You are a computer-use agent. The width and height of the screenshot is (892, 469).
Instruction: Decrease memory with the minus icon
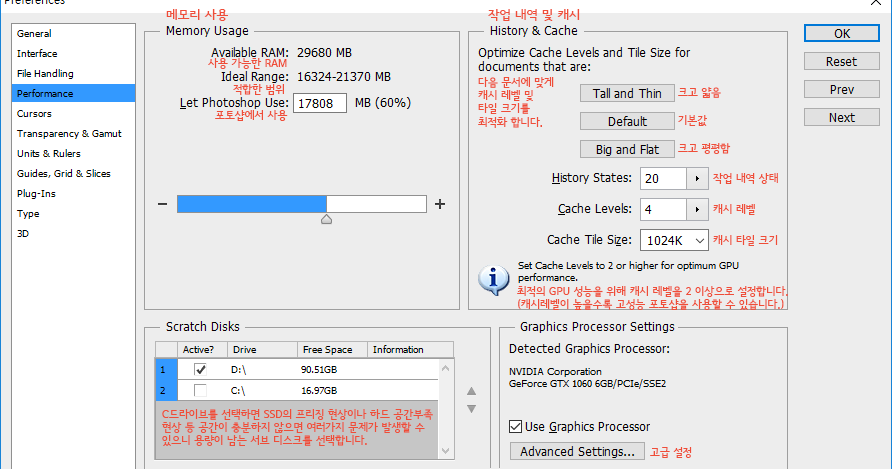[x=163, y=204]
